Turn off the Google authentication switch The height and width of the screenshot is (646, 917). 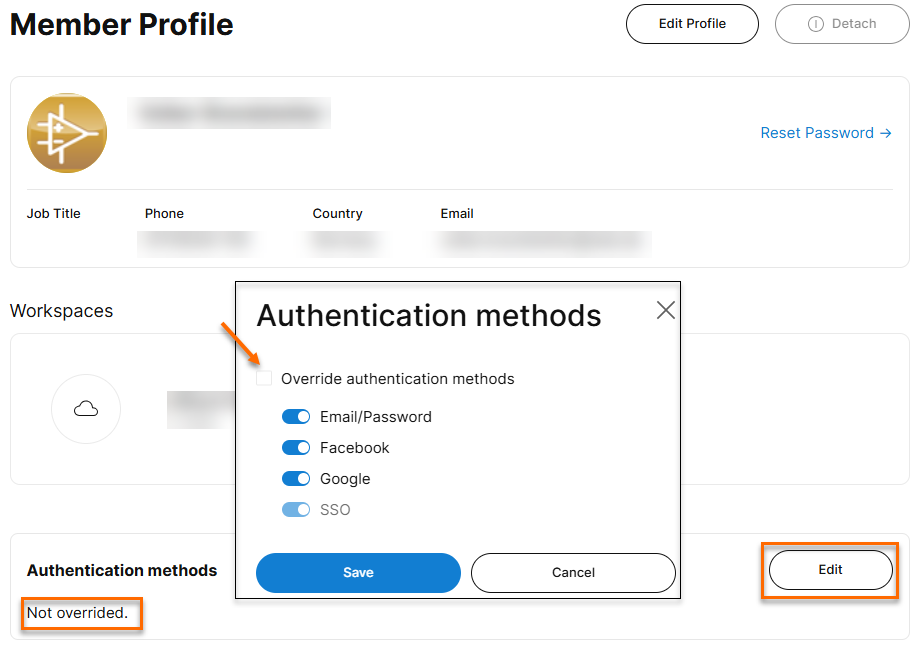point(296,479)
